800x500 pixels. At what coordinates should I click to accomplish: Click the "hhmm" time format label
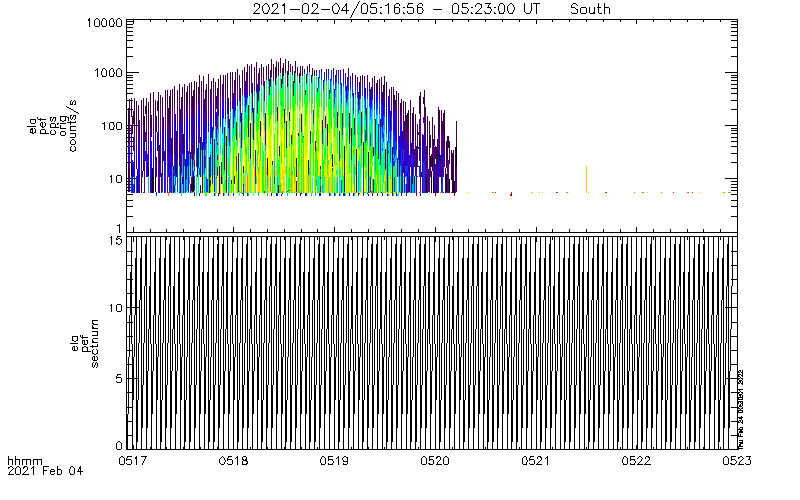click(x=24, y=462)
